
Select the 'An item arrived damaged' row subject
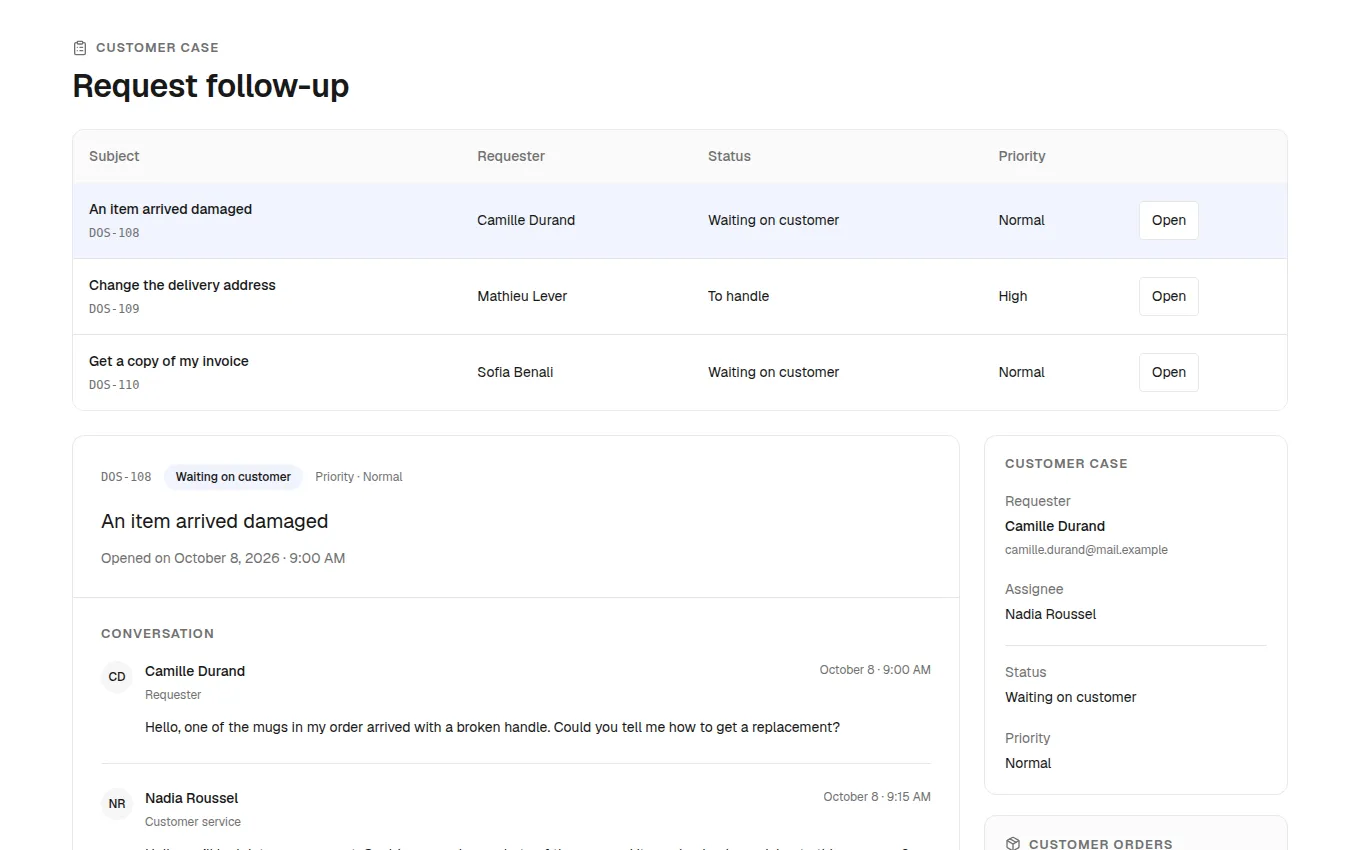coord(170,209)
